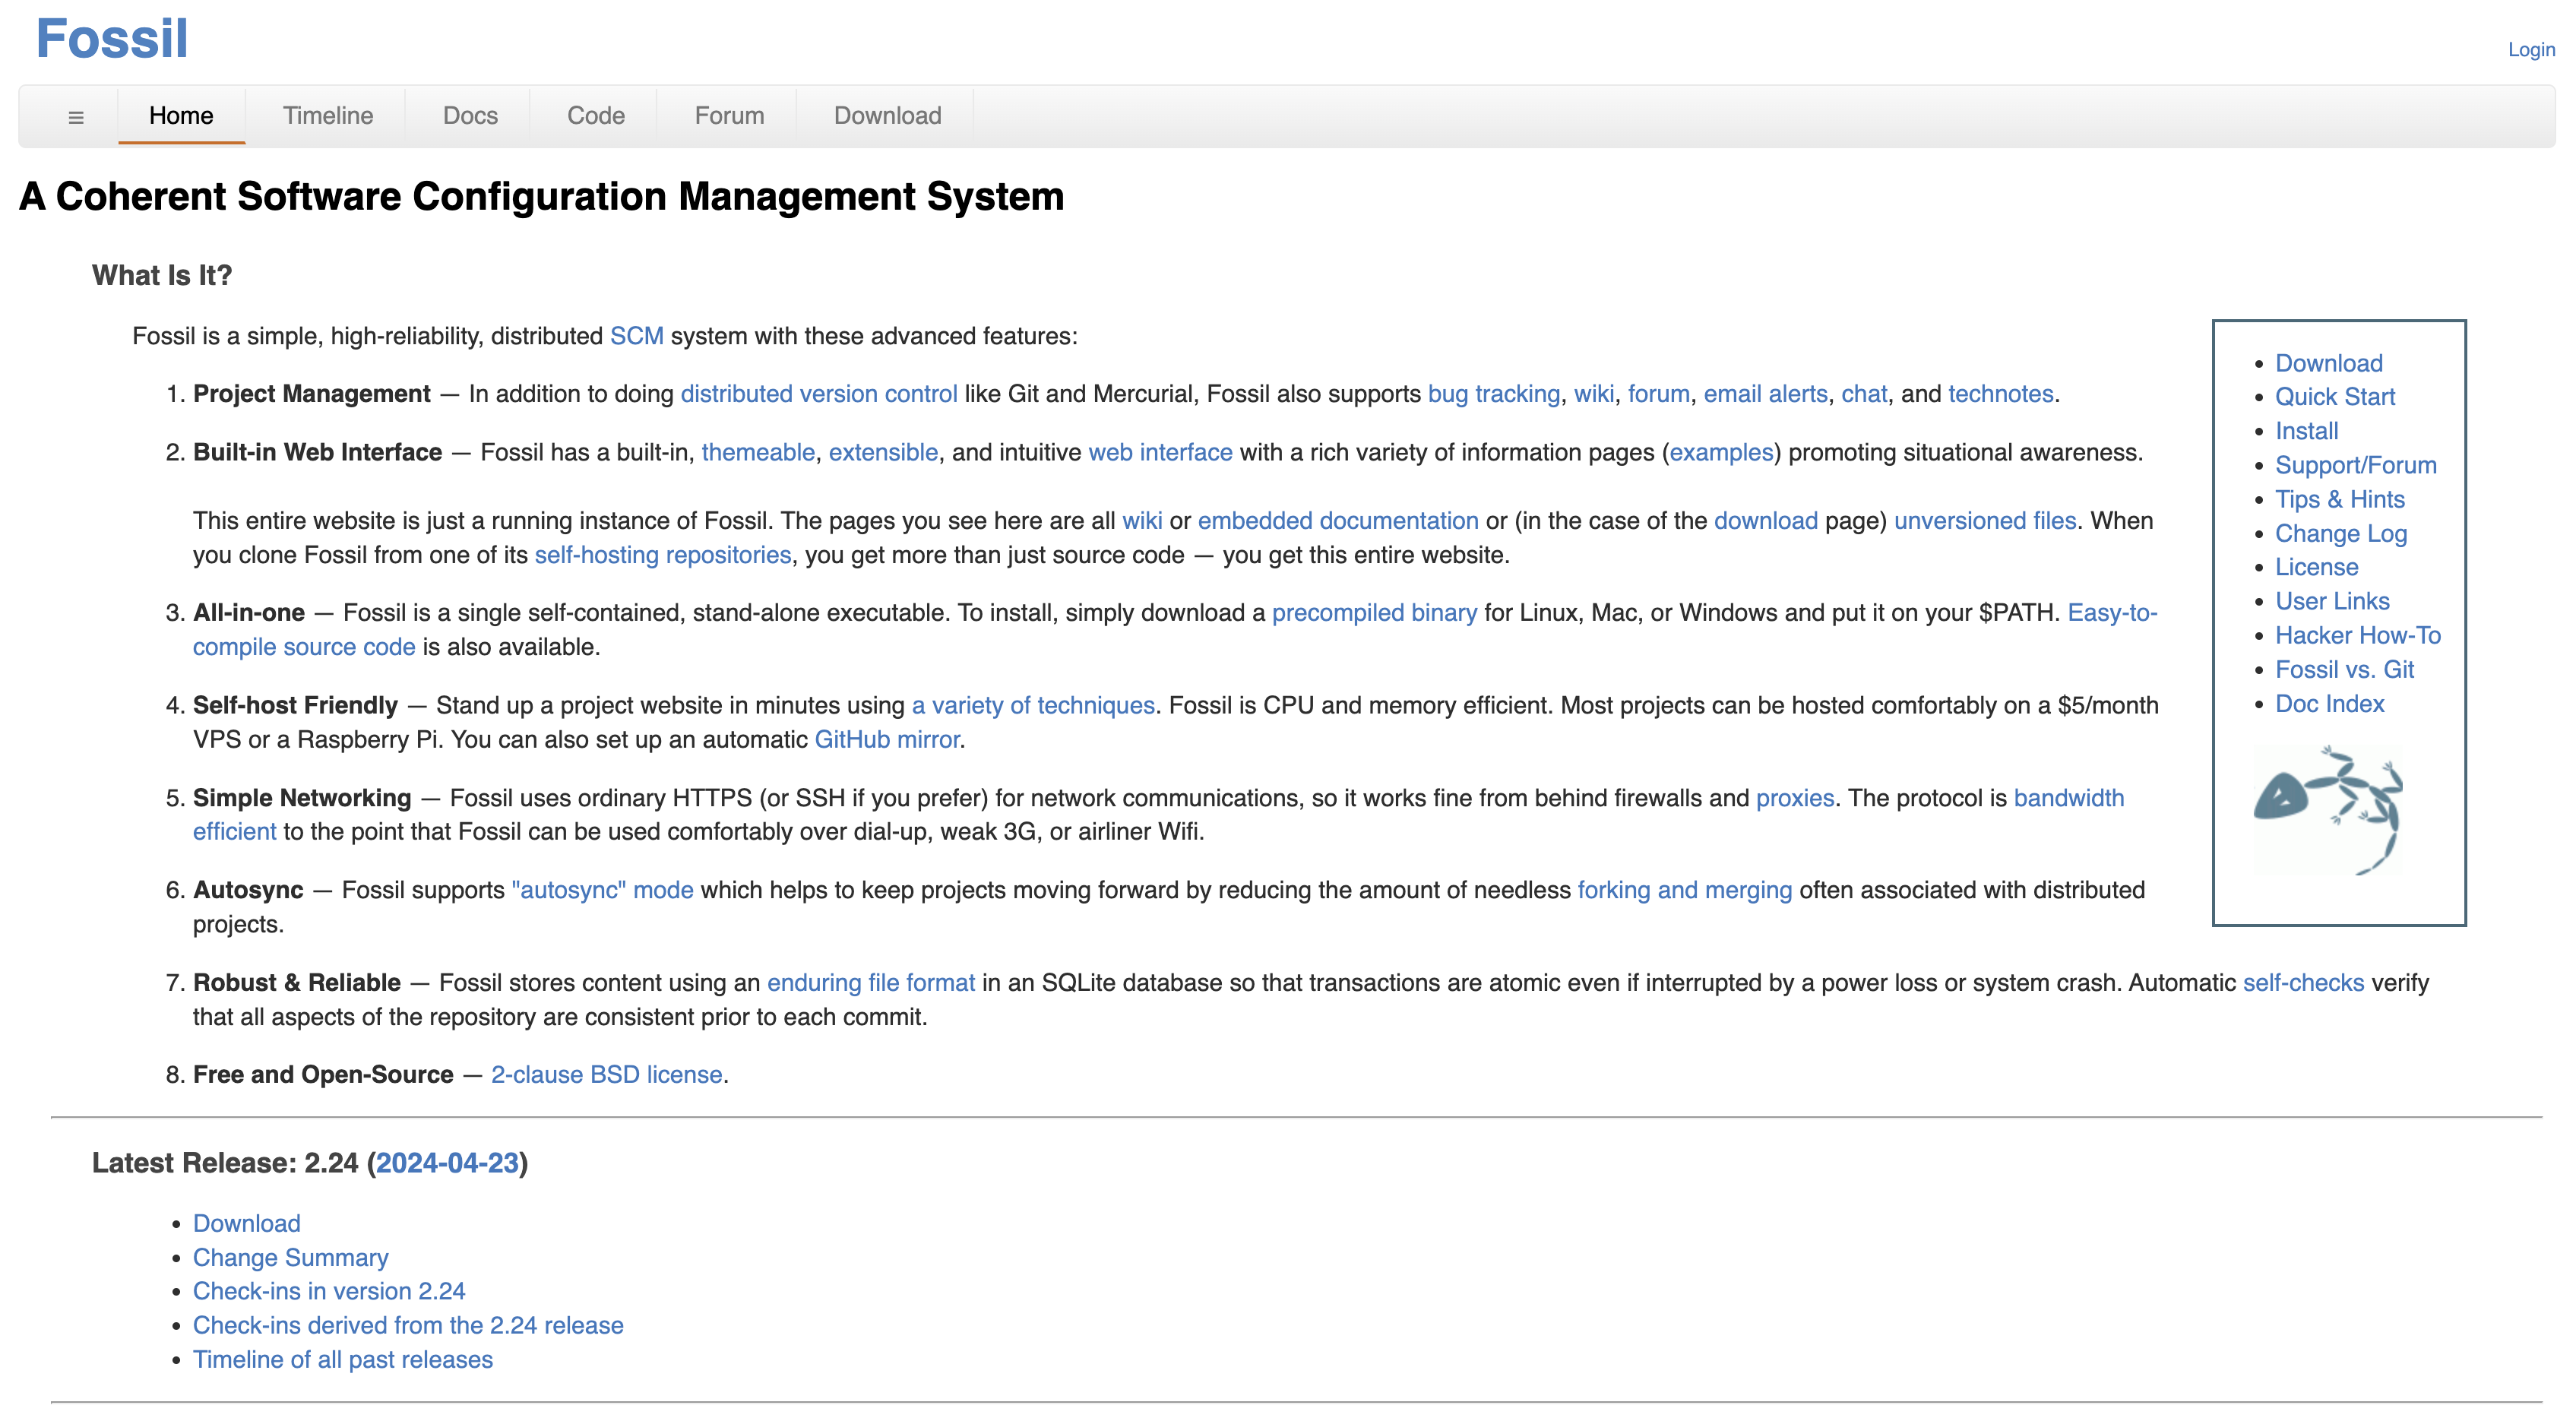Click the Login link

(x=2531, y=49)
